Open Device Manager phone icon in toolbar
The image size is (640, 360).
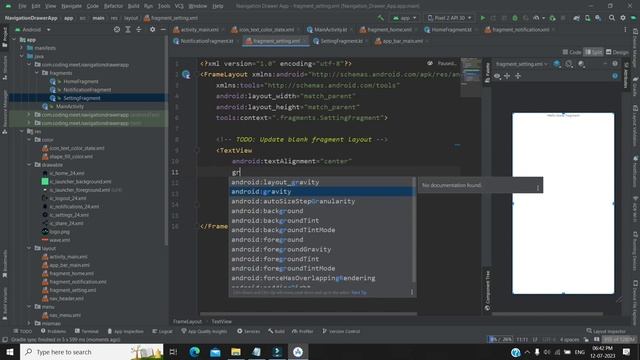pos(587,18)
